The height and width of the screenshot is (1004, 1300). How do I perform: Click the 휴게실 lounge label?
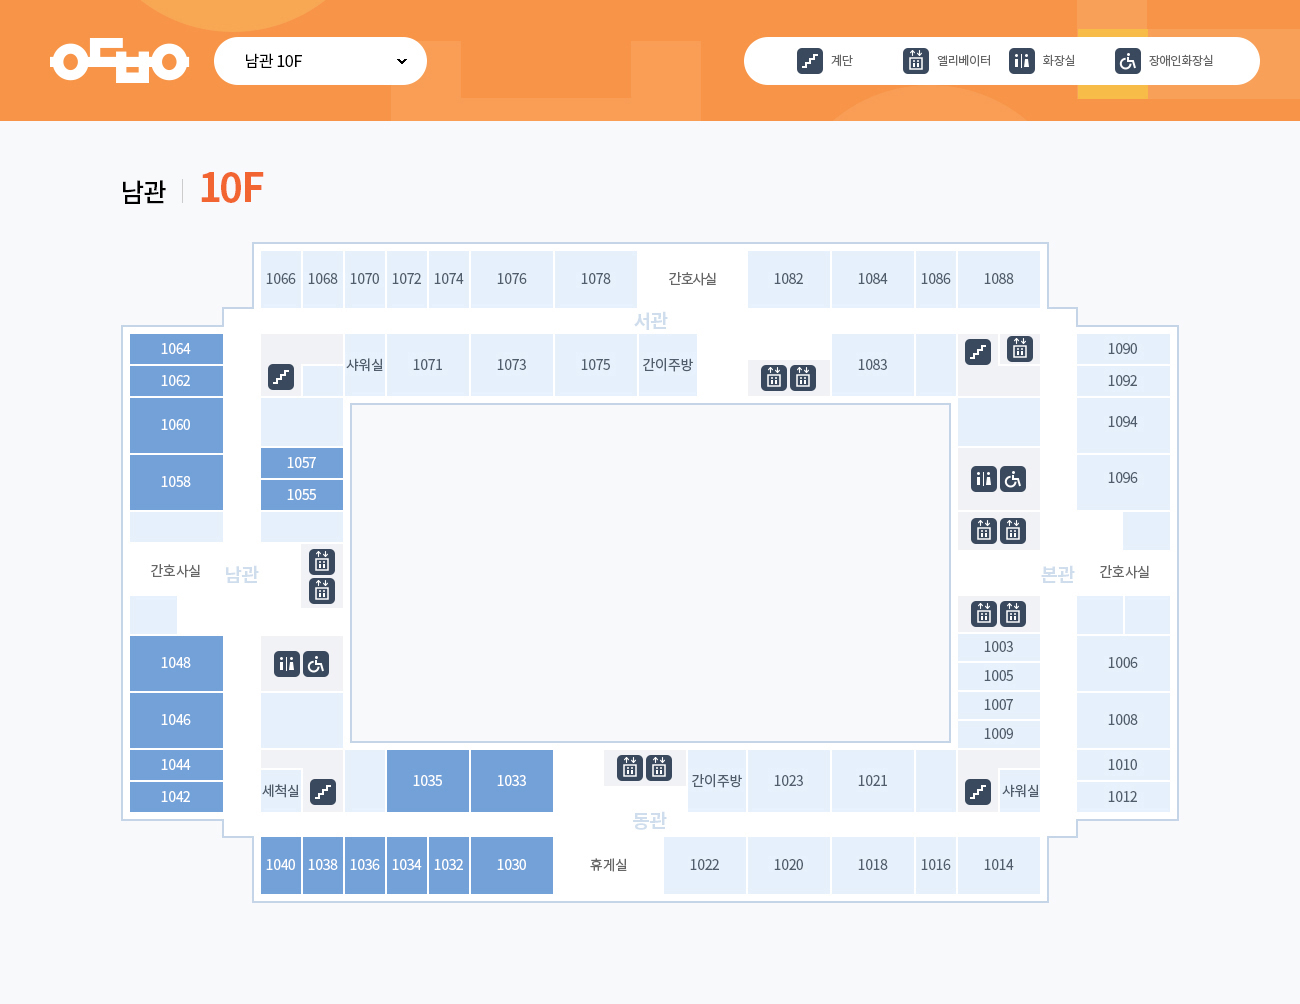point(608,865)
